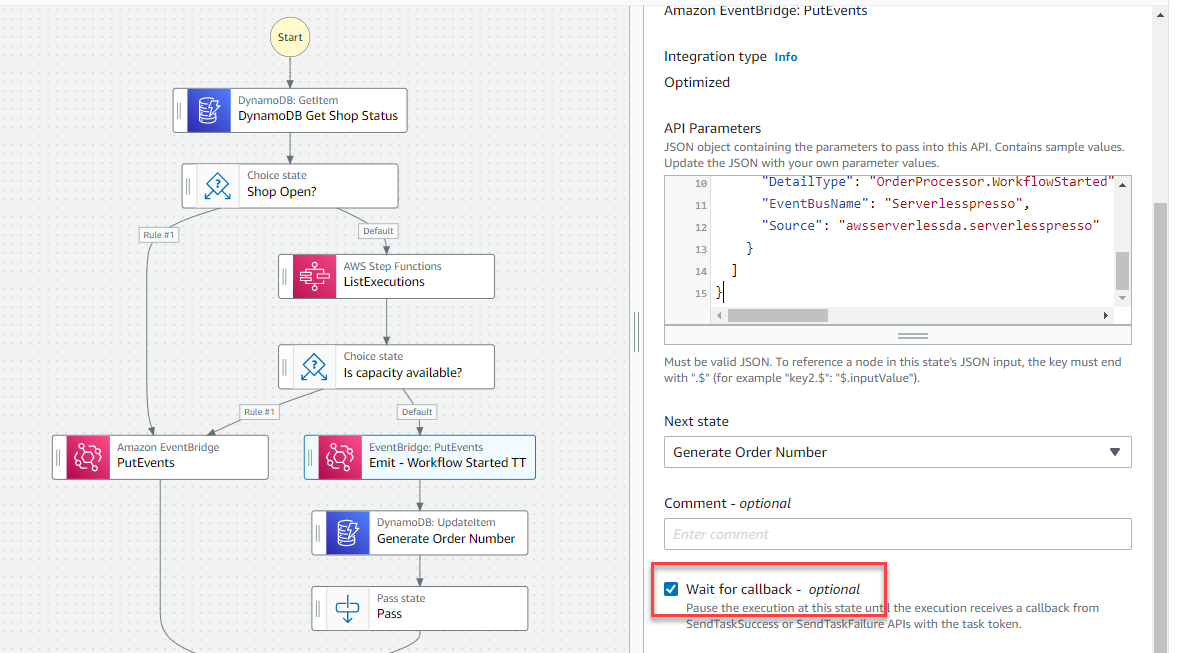Screen dimensions: 1185x653
Task: Click the "OrderProcessor.WorkflowStarted" value
Action: (x=992, y=181)
